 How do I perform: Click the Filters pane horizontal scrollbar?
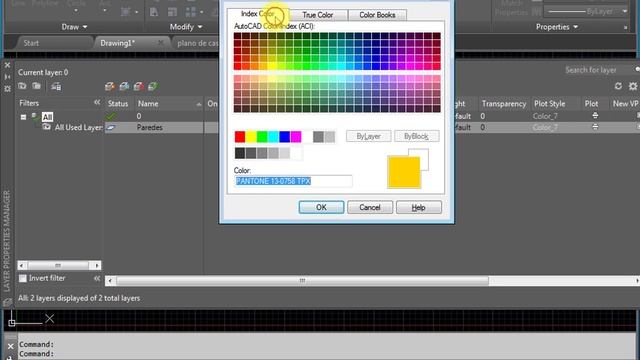pos(59,266)
